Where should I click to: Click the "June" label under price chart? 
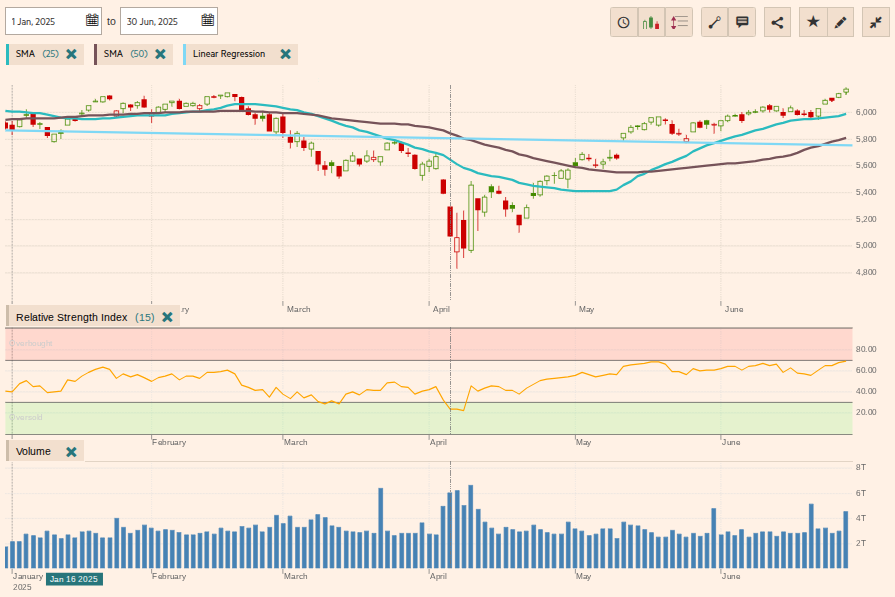[x=734, y=309]
